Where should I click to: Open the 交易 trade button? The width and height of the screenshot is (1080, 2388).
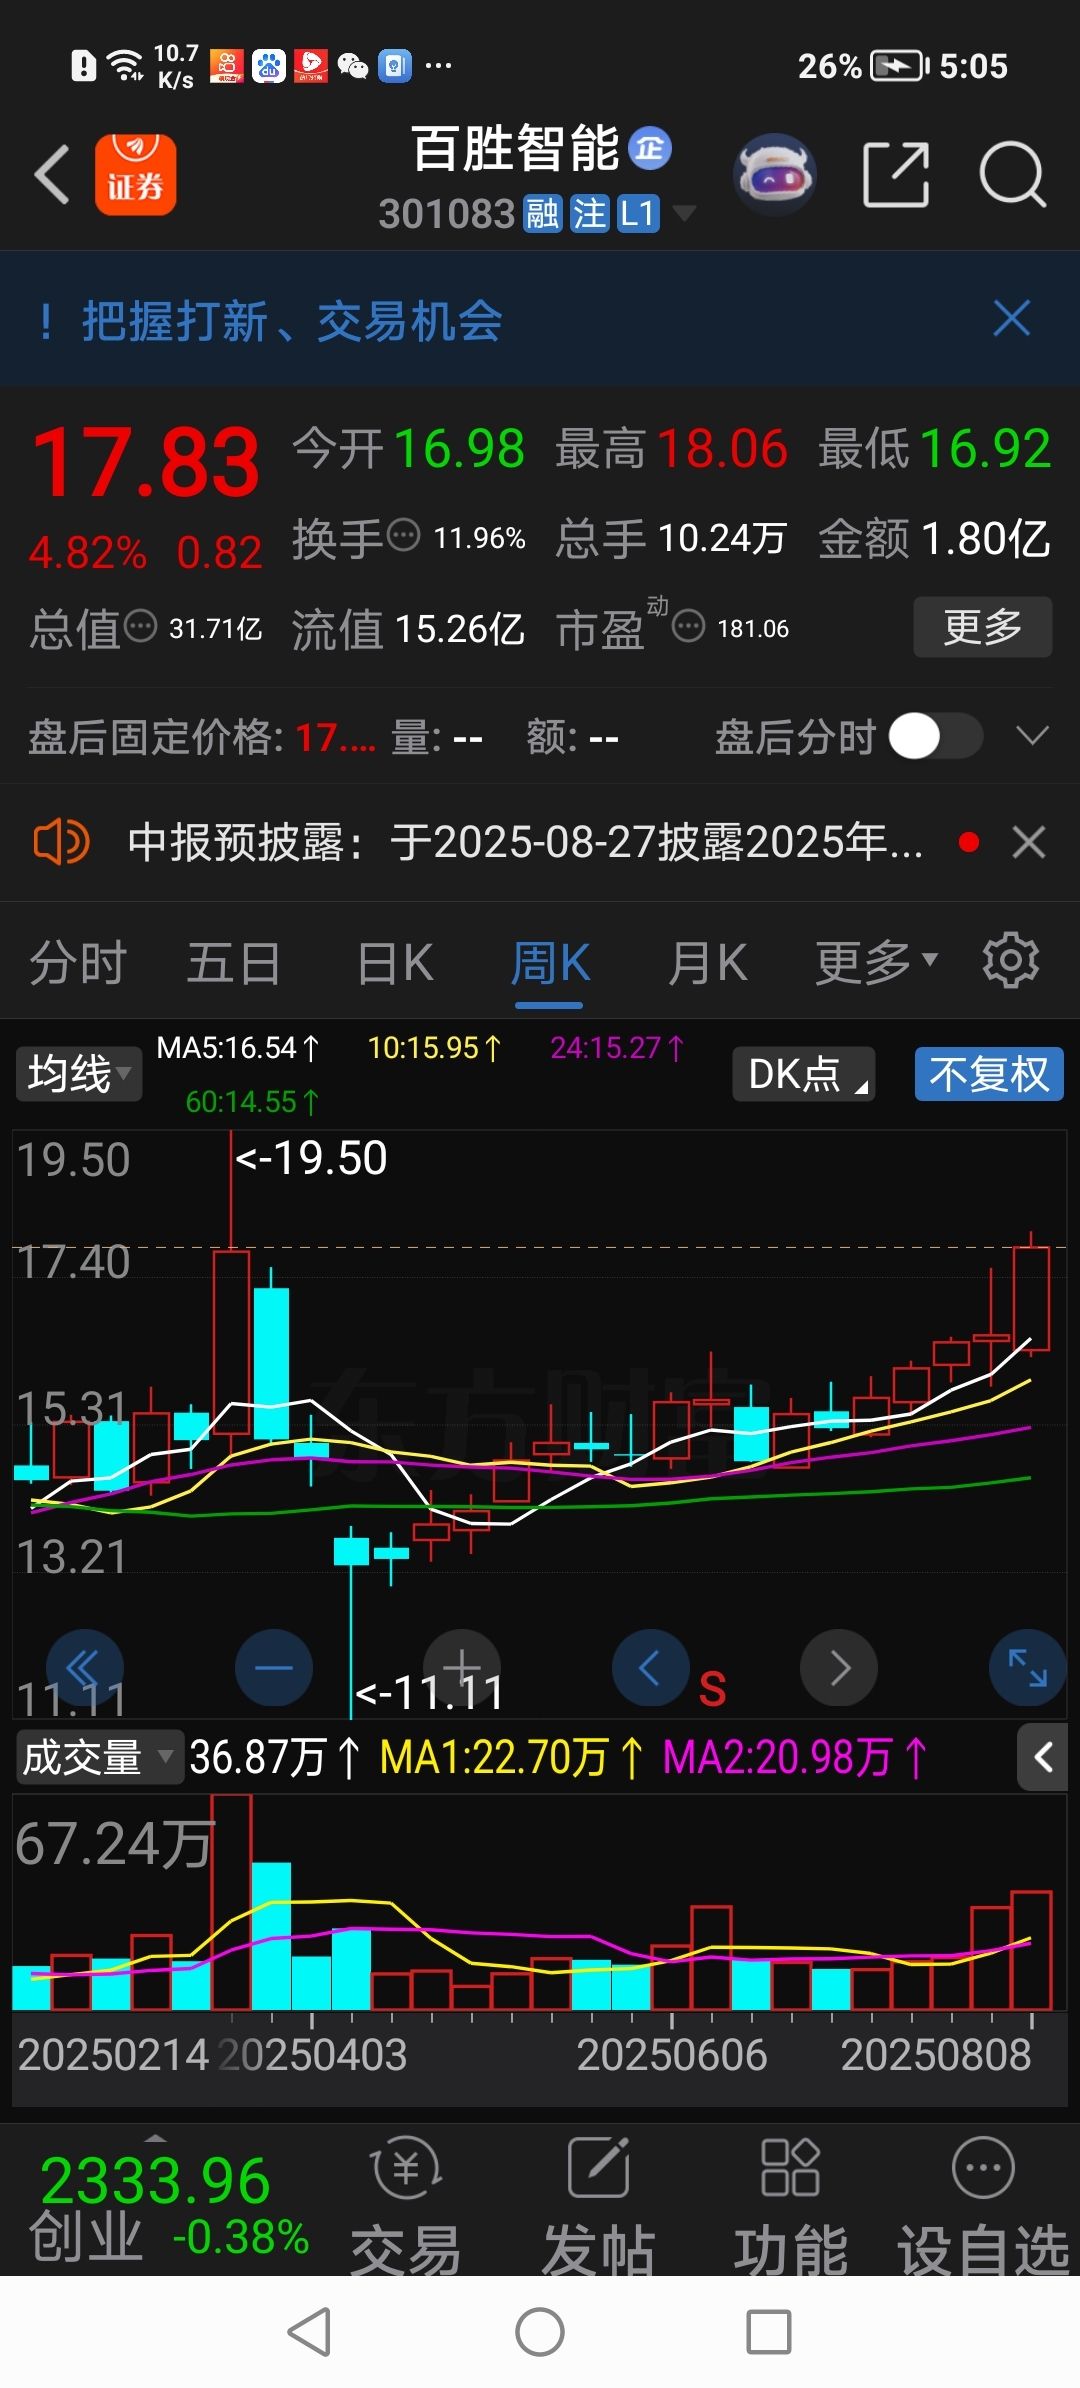[x=406, y=2208]
